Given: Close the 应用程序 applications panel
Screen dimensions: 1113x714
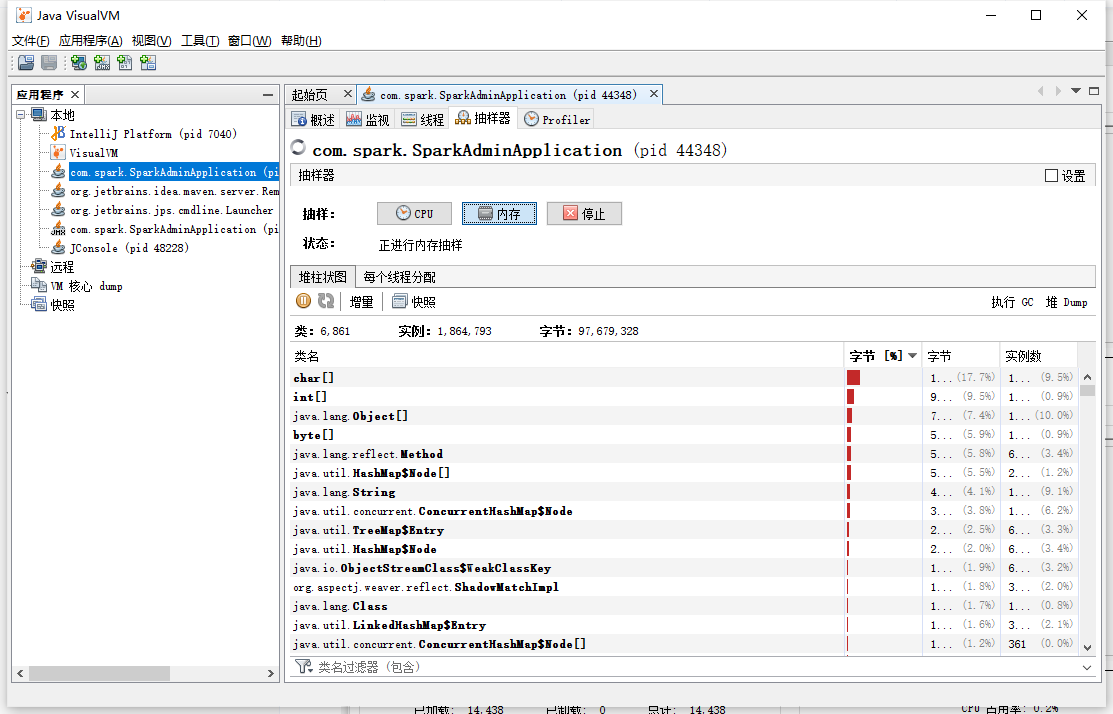Looking at the screenshot, I should pyautogui.click(x=75, y=94).
